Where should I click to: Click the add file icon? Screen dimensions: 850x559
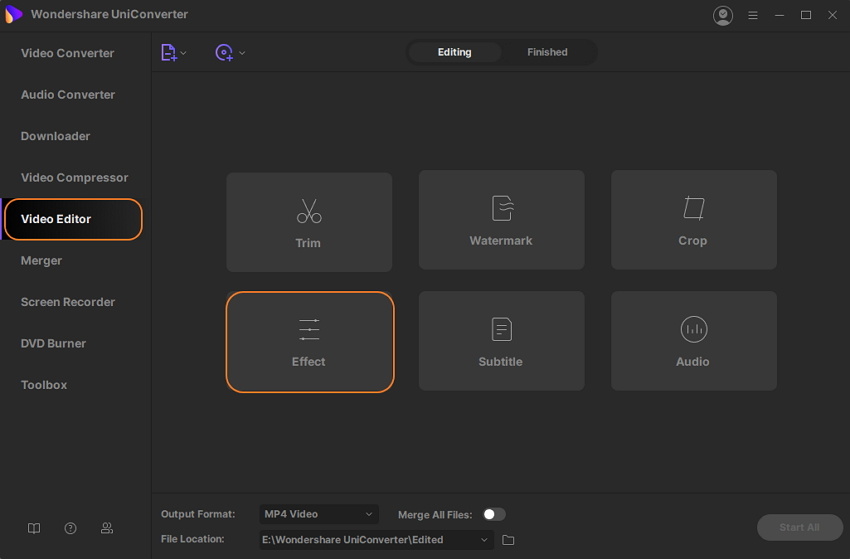(168, 53)
